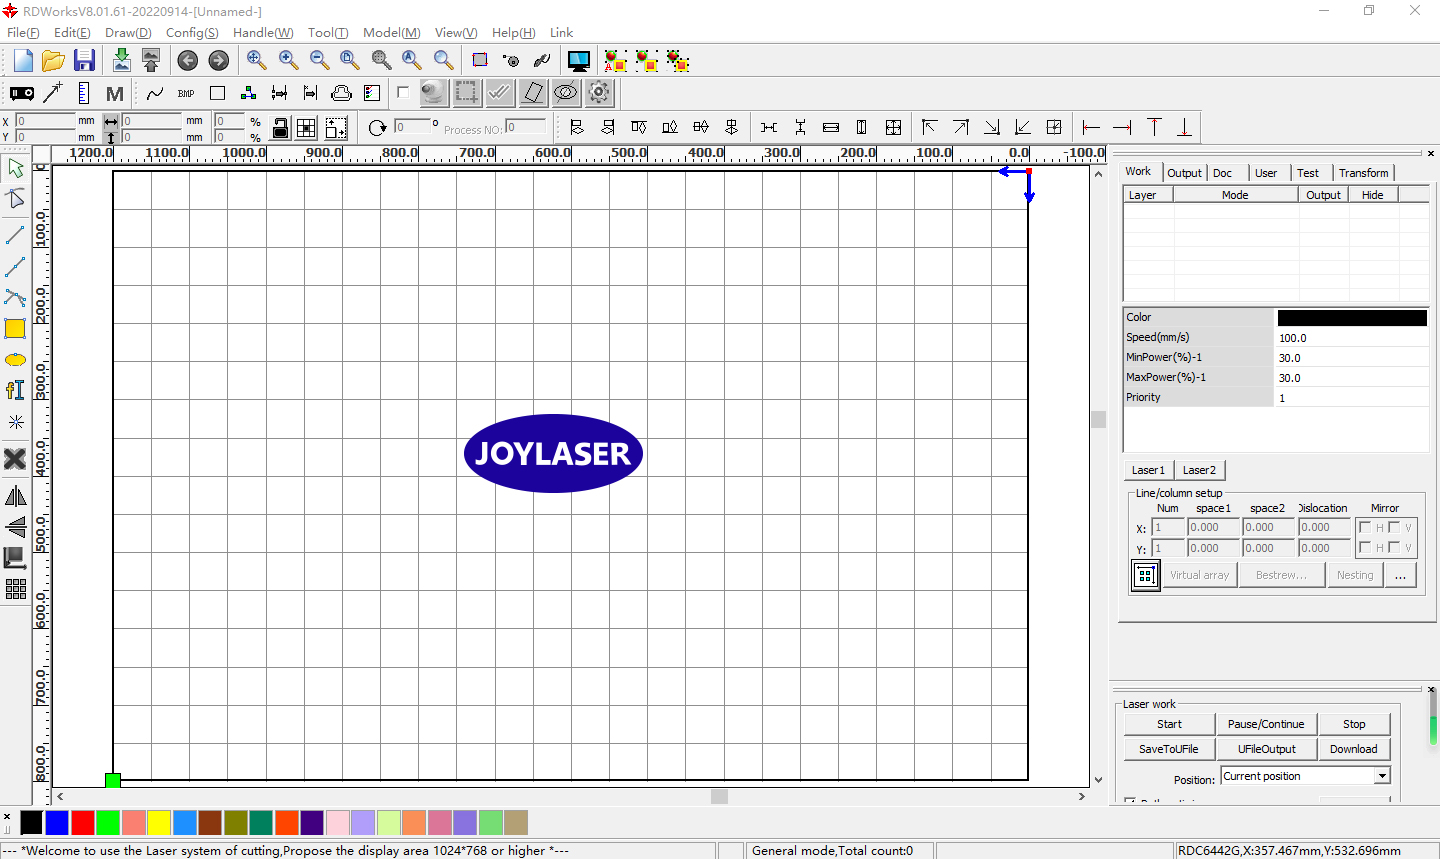Click the rotate icon beside the angle field
1440x859 pixels.
[377, 128]
